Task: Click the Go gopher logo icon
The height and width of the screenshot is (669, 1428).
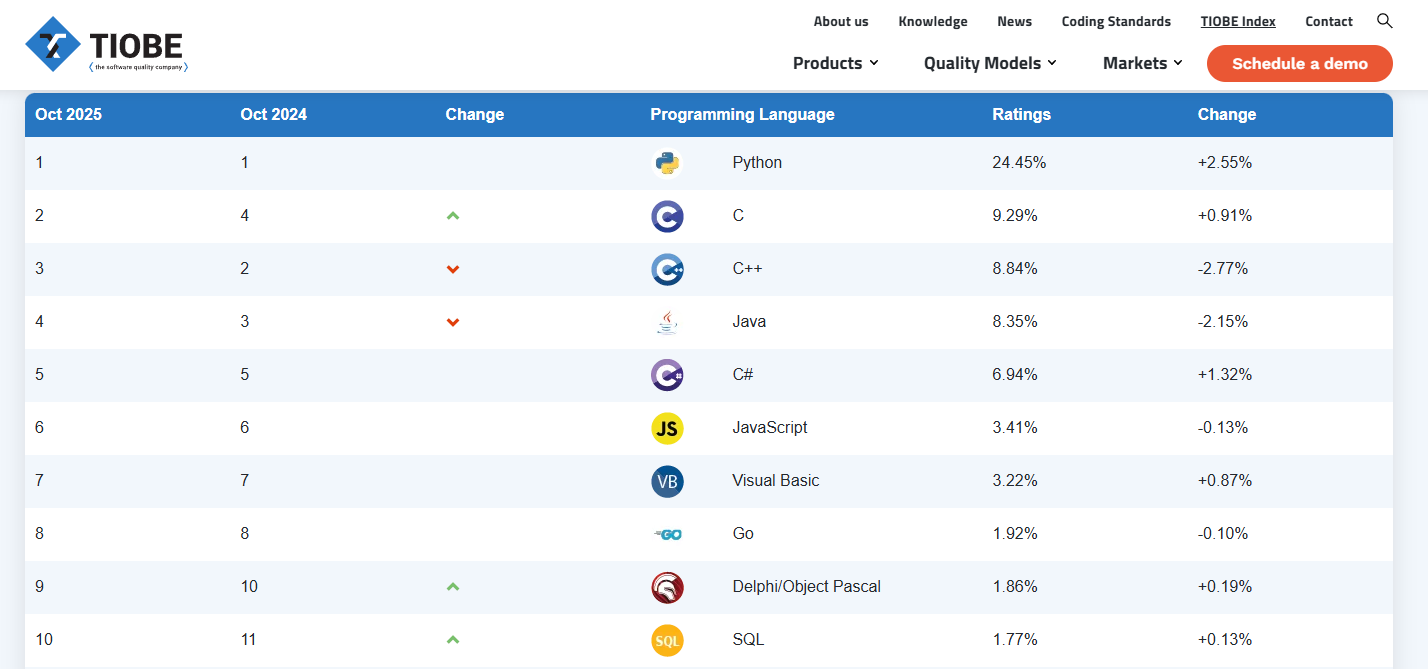Action: coord(667,534)
